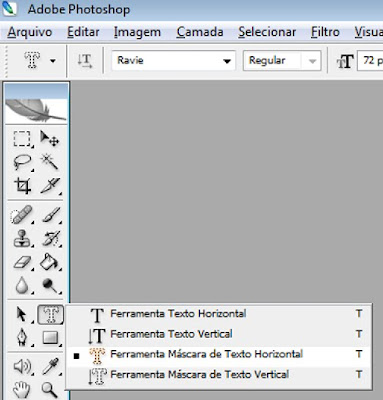The width and height of the screenshot is (383, 400).
Task: Select the Rectangular Marquee tool
Action: pyautogui.click(x=22, y=138)
